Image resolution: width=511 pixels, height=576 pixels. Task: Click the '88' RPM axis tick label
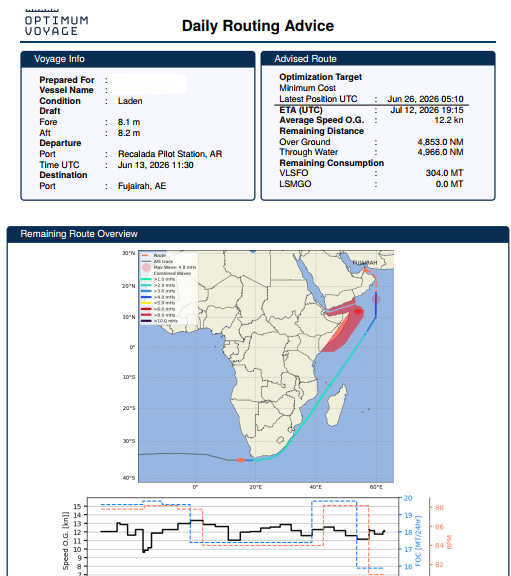(439, 508)
